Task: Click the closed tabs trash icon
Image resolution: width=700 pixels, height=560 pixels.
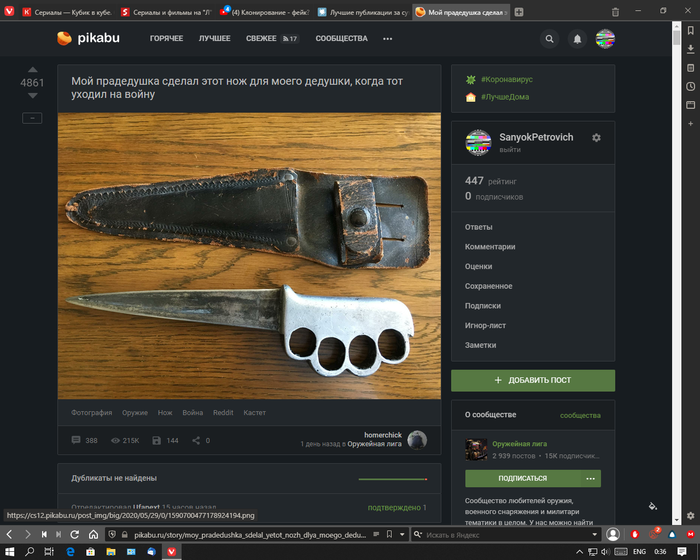Action: coord(615,12)
